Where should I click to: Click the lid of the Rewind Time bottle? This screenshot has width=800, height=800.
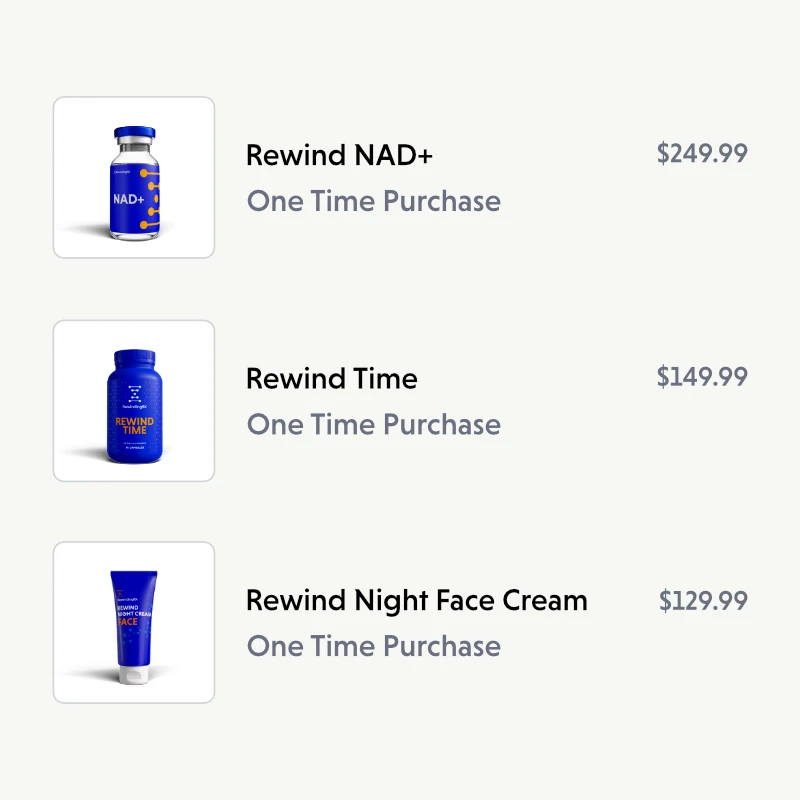click(x=134, y=358)
